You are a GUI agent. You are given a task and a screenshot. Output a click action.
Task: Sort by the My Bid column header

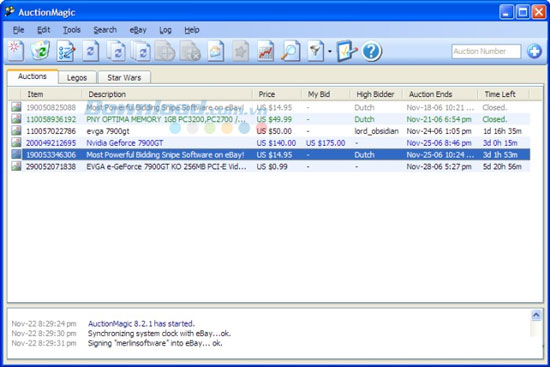(326, 94)
